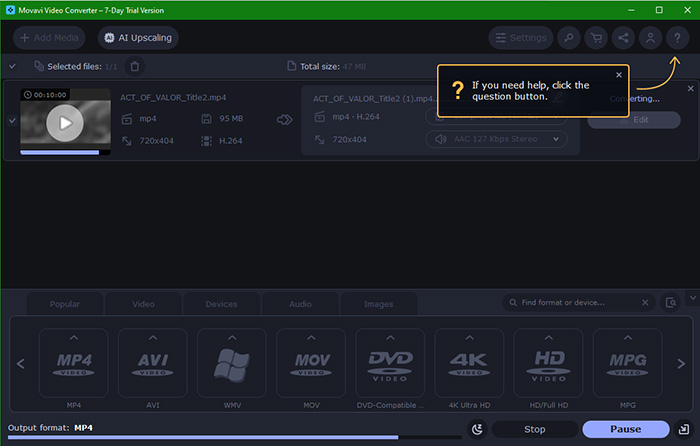Open the shopping cart icon

pyautogui.click(x=596, y=38)
